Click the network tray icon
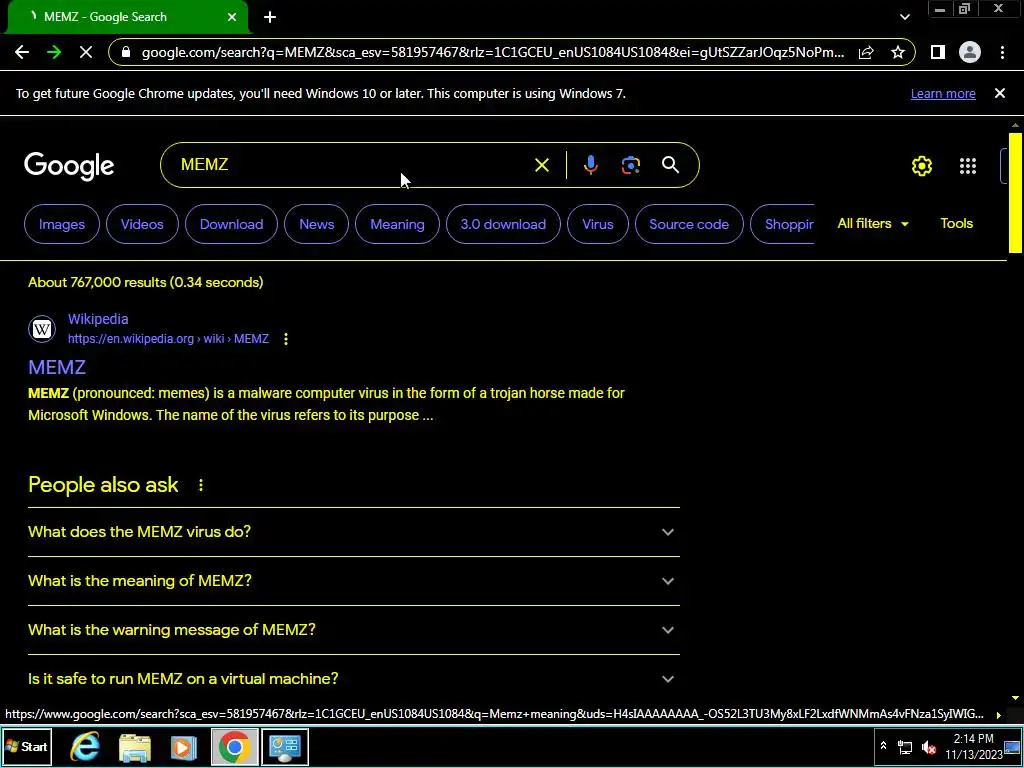This screenshot has height=768, width=1024. pos(905,747)
